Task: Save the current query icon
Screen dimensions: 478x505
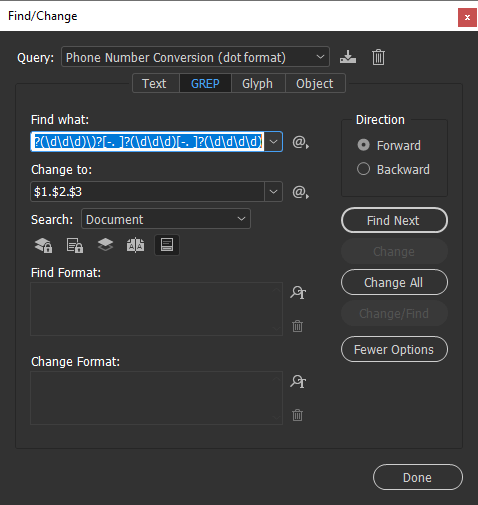Action: (348, 57)
